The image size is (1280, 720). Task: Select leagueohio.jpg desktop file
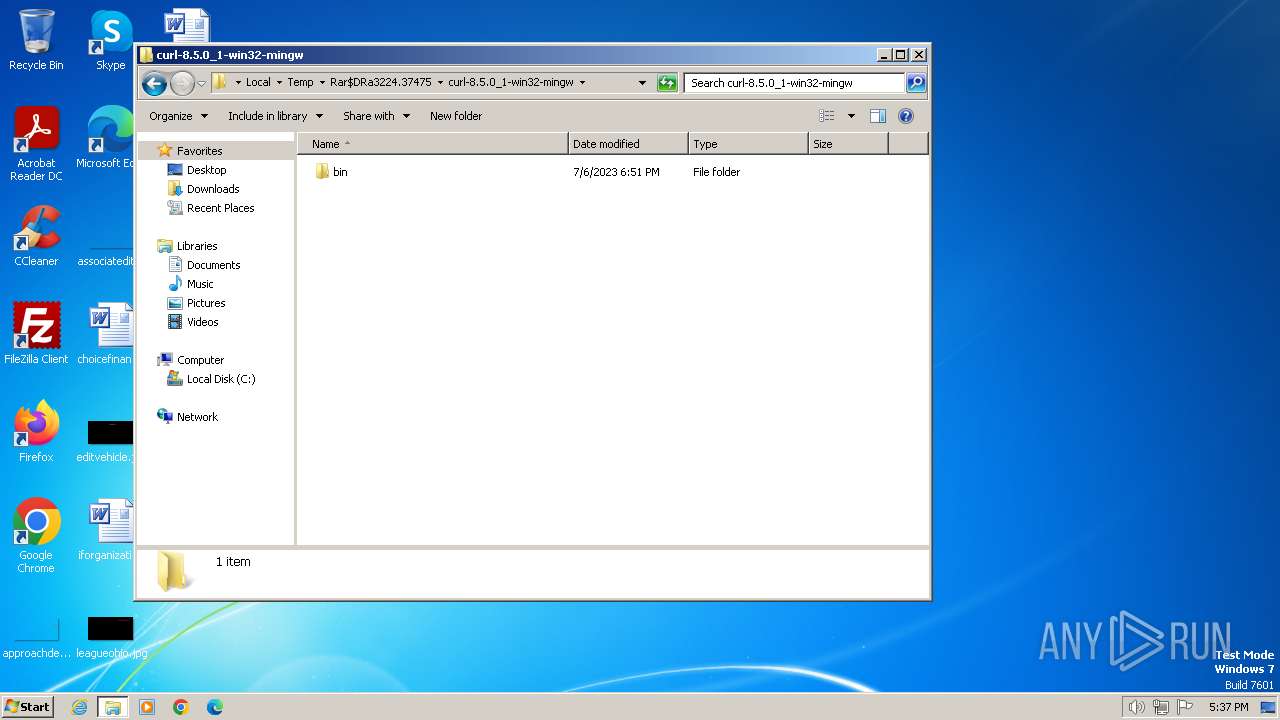pyautogui.click(x=110, y=638)
